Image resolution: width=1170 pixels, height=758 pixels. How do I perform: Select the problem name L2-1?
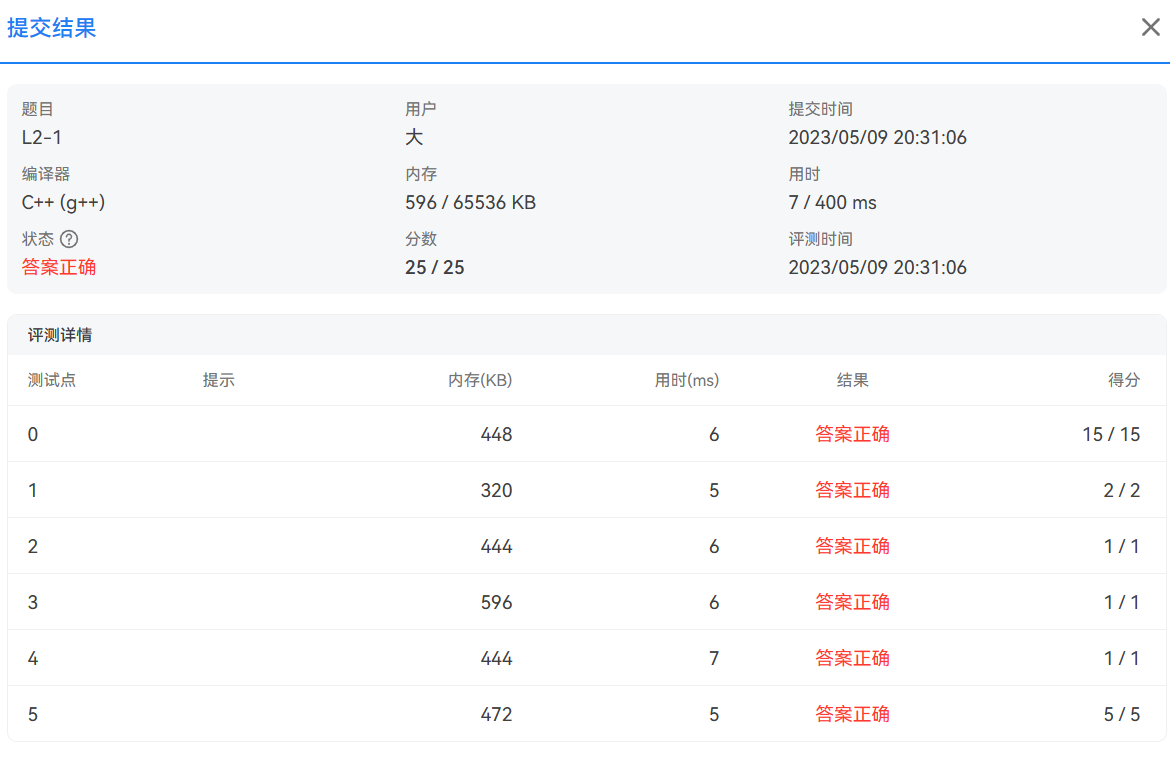(x=42, y=138)
